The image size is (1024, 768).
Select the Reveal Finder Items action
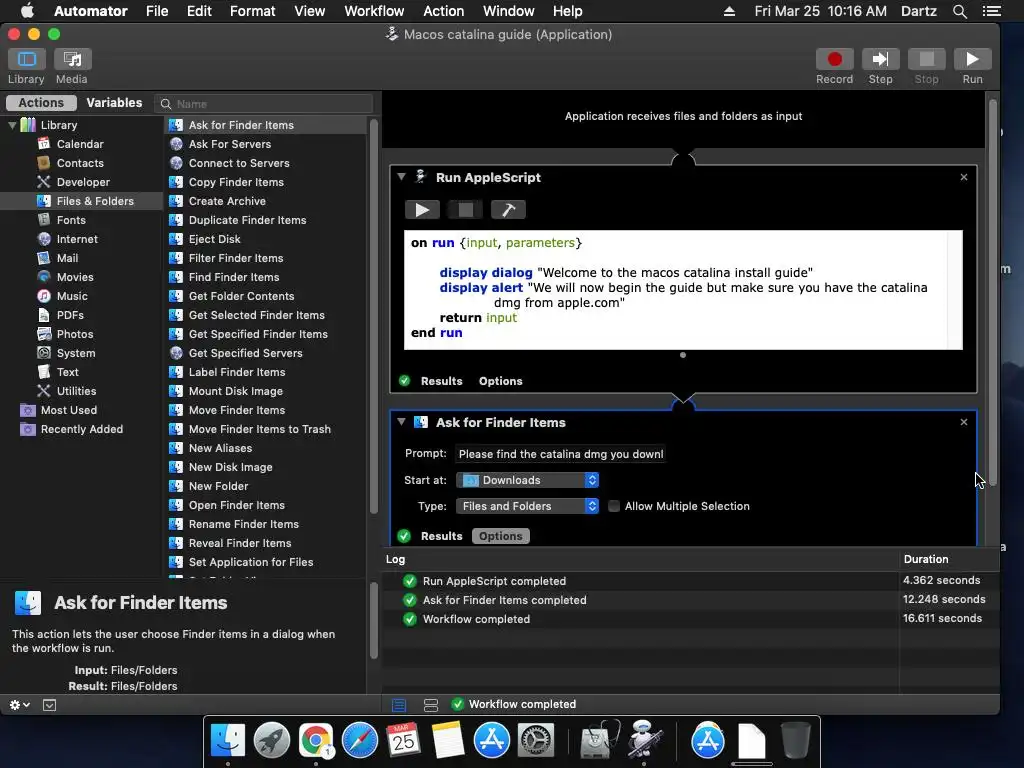click(240, 543)
